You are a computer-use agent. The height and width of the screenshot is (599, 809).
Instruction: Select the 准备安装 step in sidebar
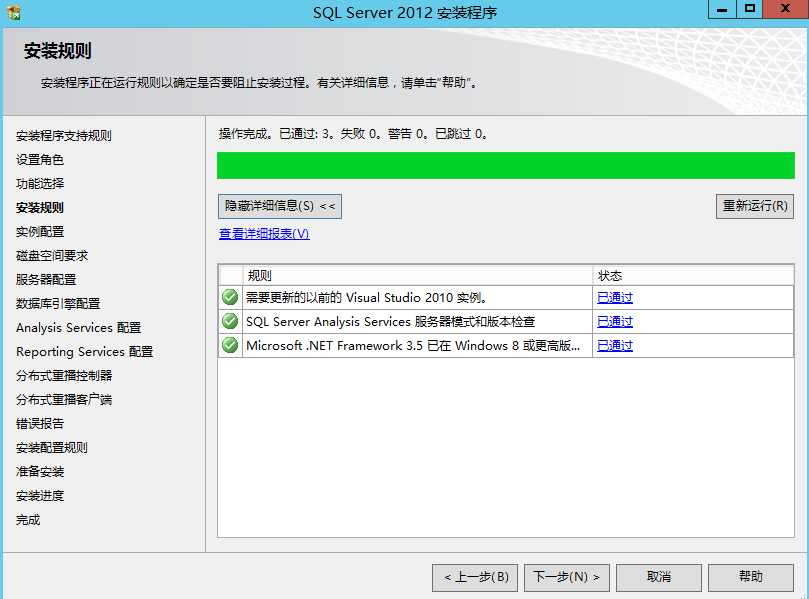coord(40,472)
